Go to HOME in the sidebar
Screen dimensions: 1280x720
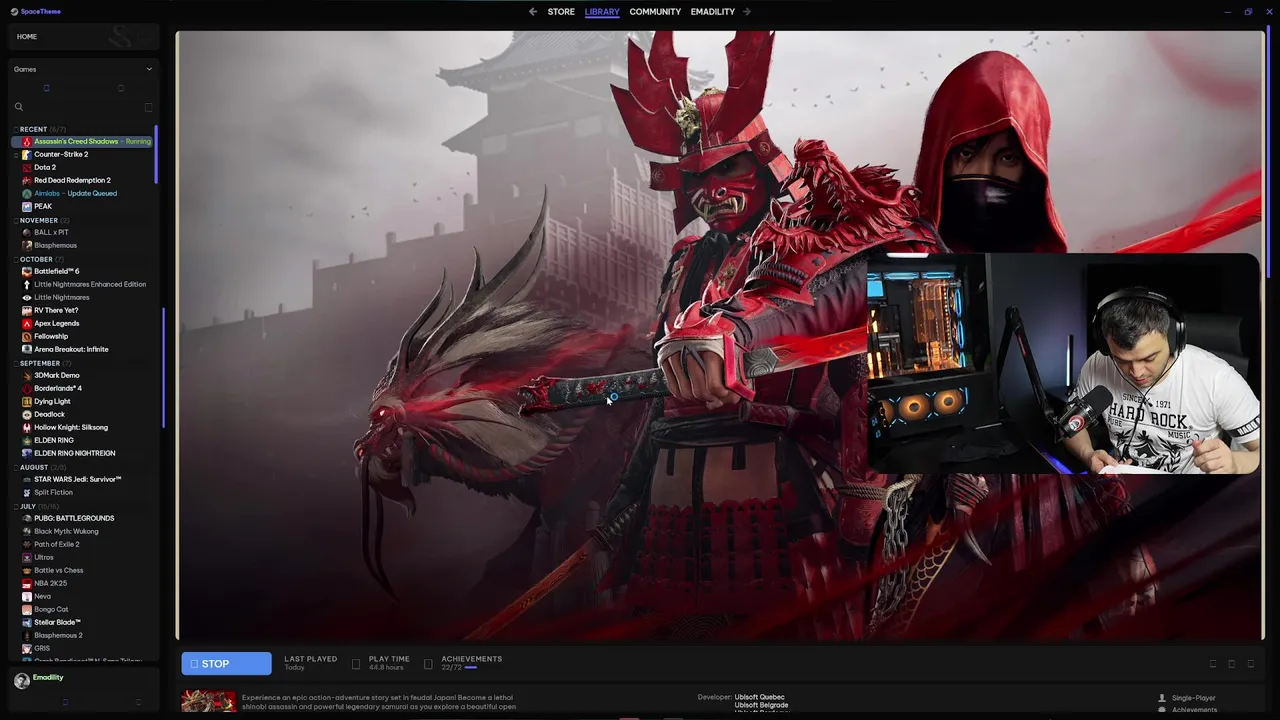click(27, 37)
